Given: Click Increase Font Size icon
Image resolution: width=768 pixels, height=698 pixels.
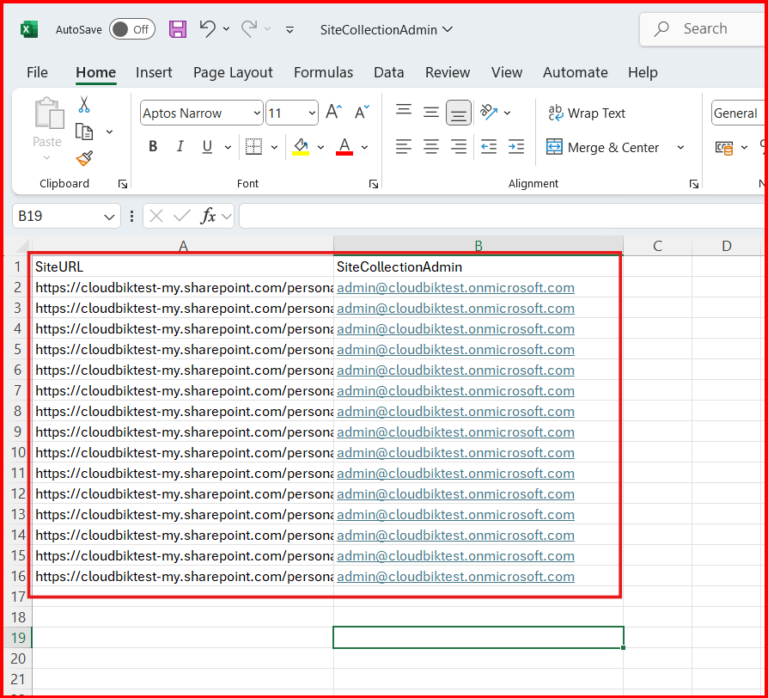Looking at the screenshot, I should [334, 112].
